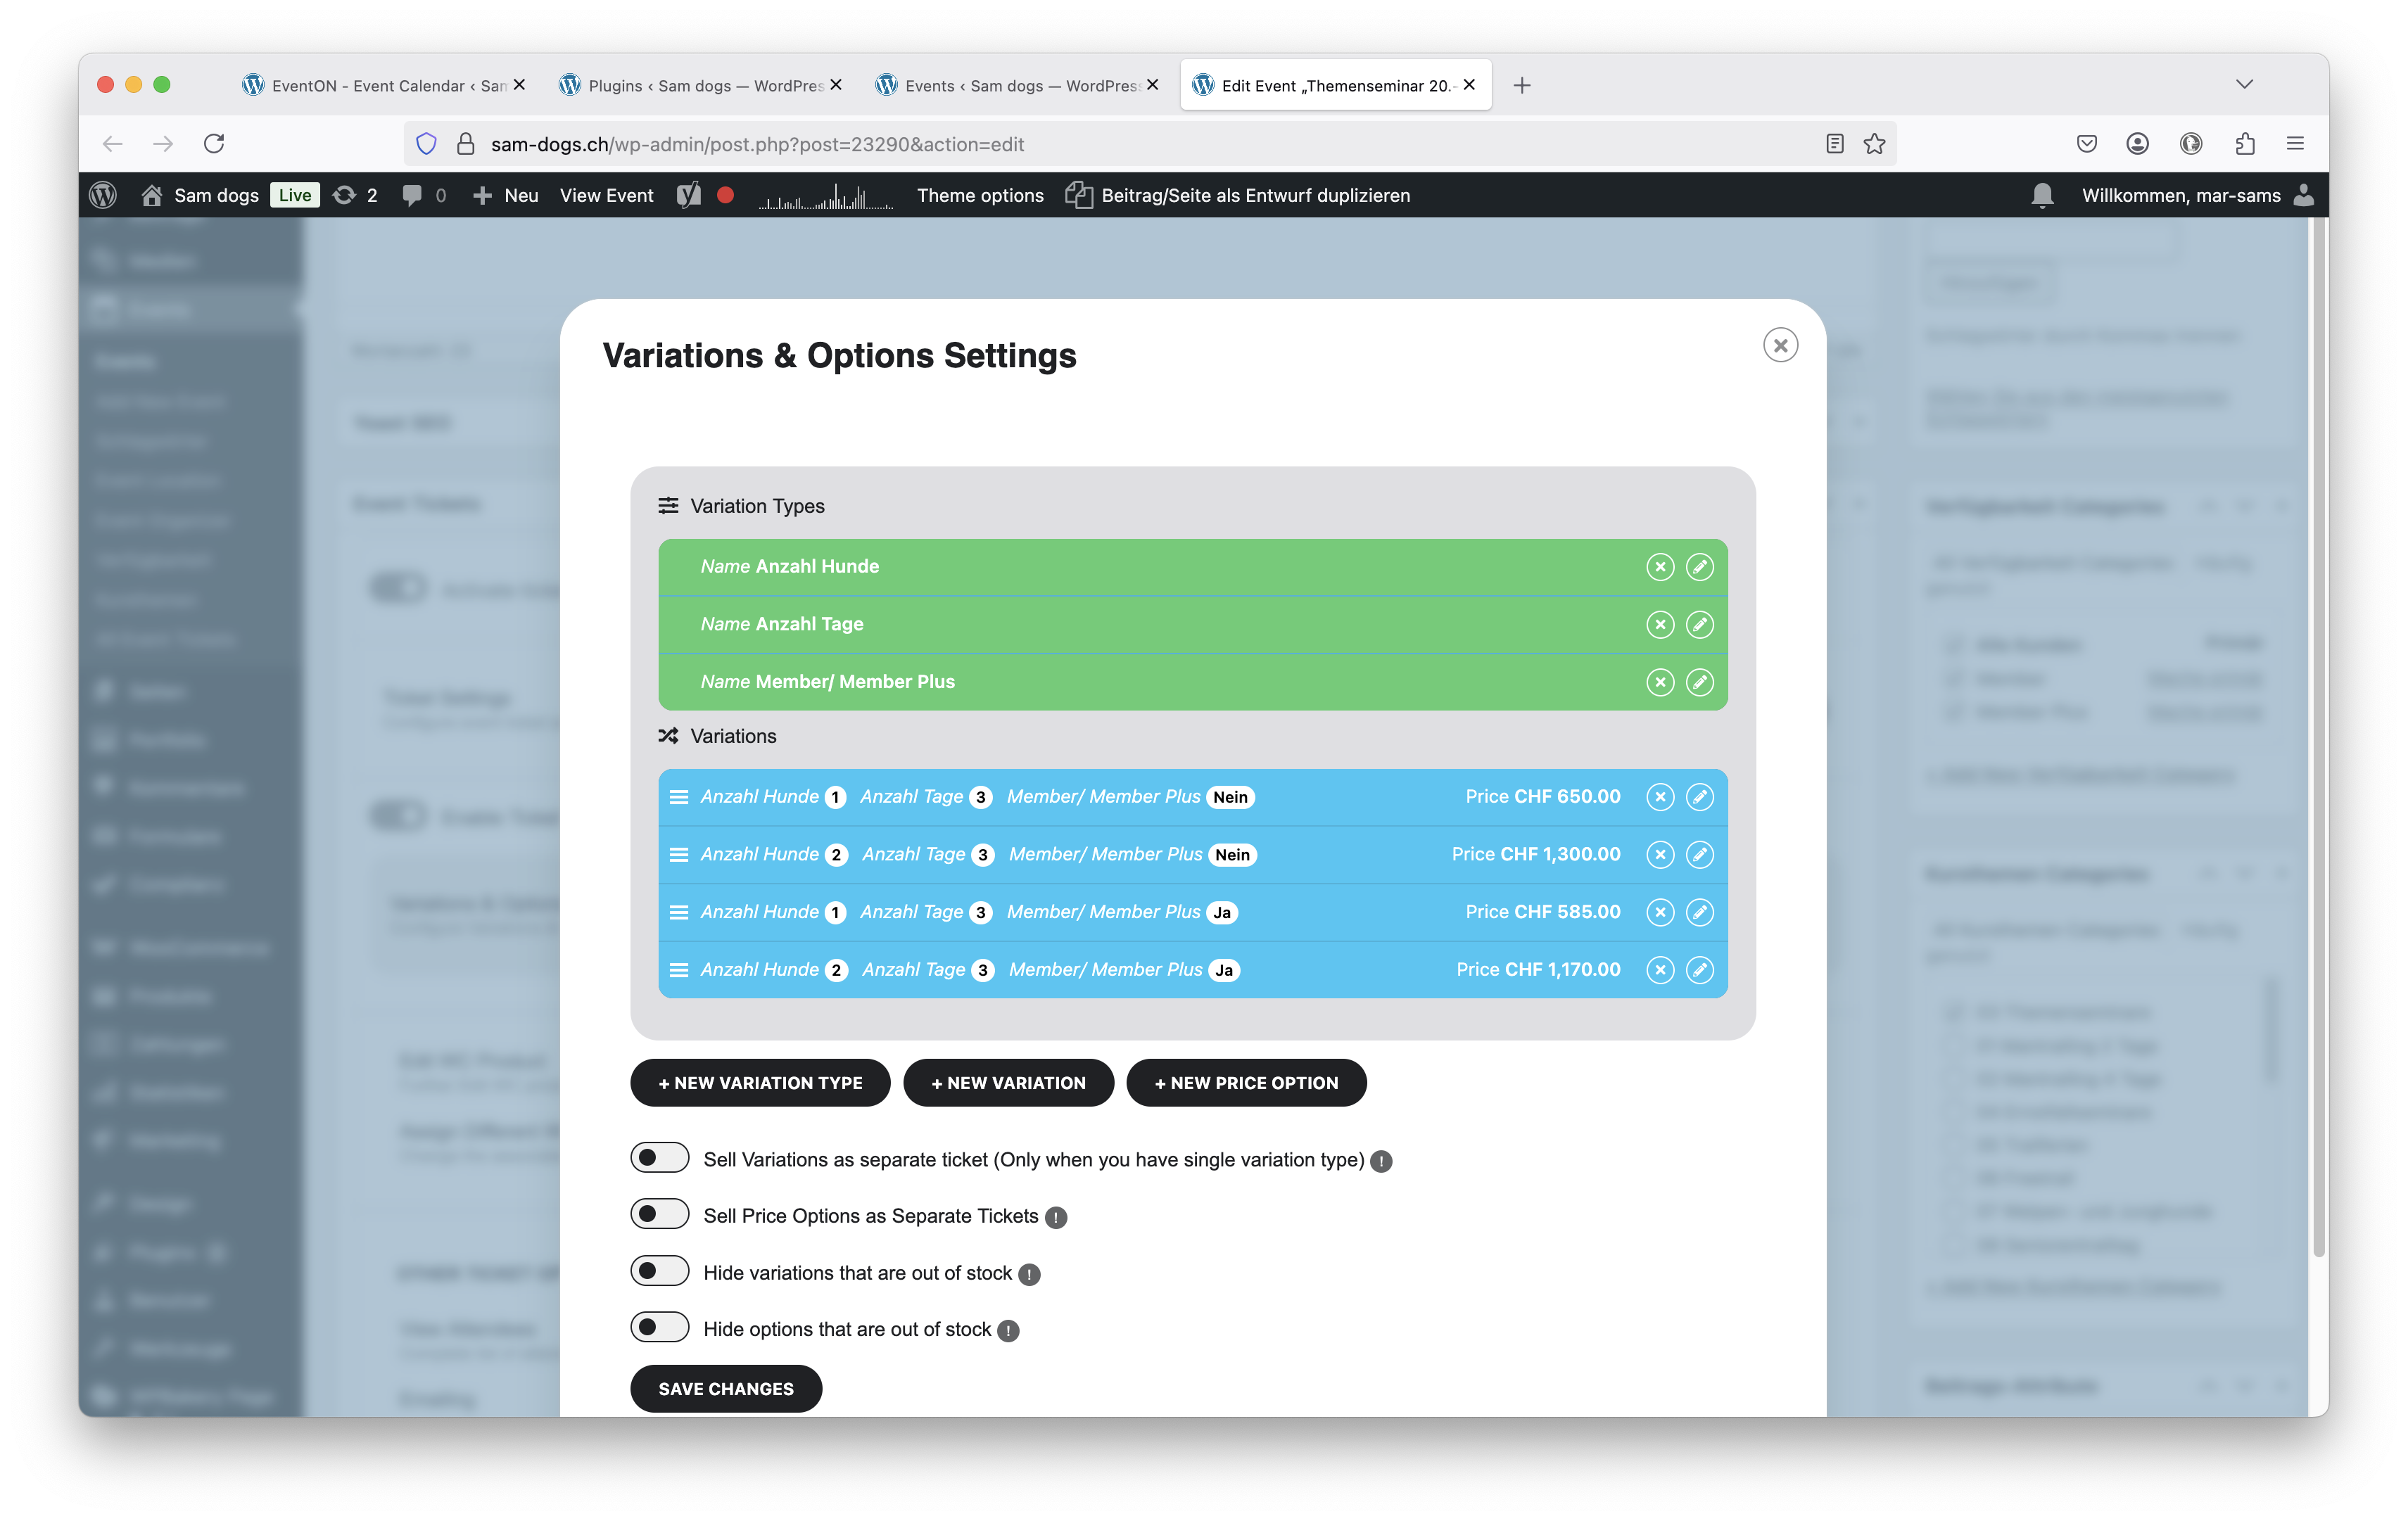Image resolution: width=2408 pixels, height=1521 pixels.
Task: Toggle Sell Price Options as Separate Tickets
Action: tap(659, 1214)
